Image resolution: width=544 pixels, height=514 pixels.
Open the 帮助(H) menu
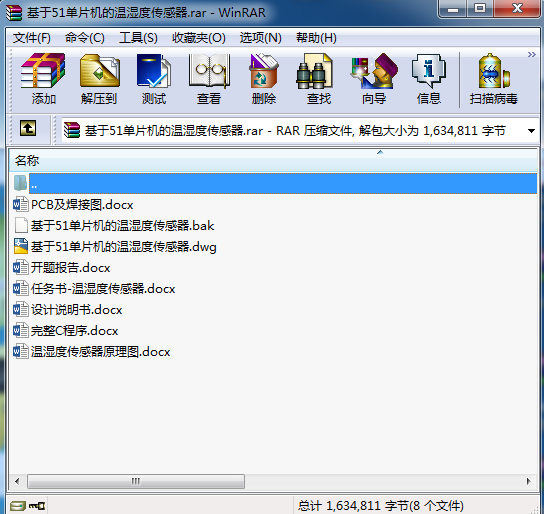click(316, 37)
